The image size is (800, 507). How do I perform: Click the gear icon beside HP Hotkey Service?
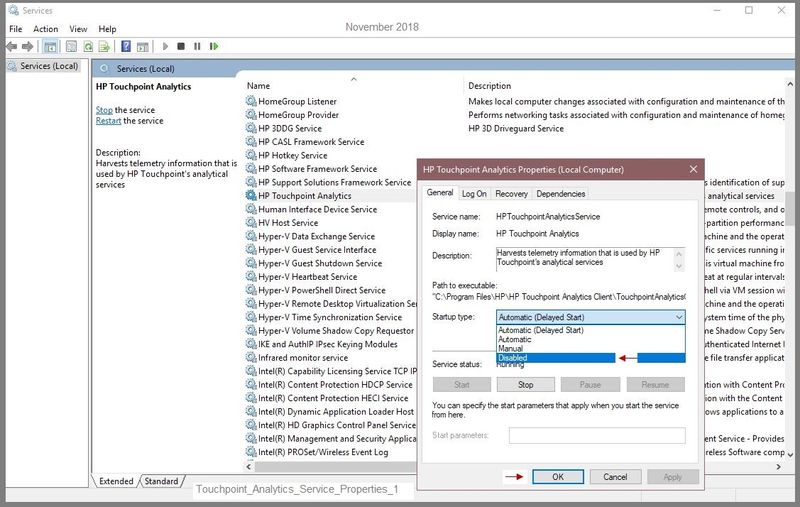click(x=251, y=155)
